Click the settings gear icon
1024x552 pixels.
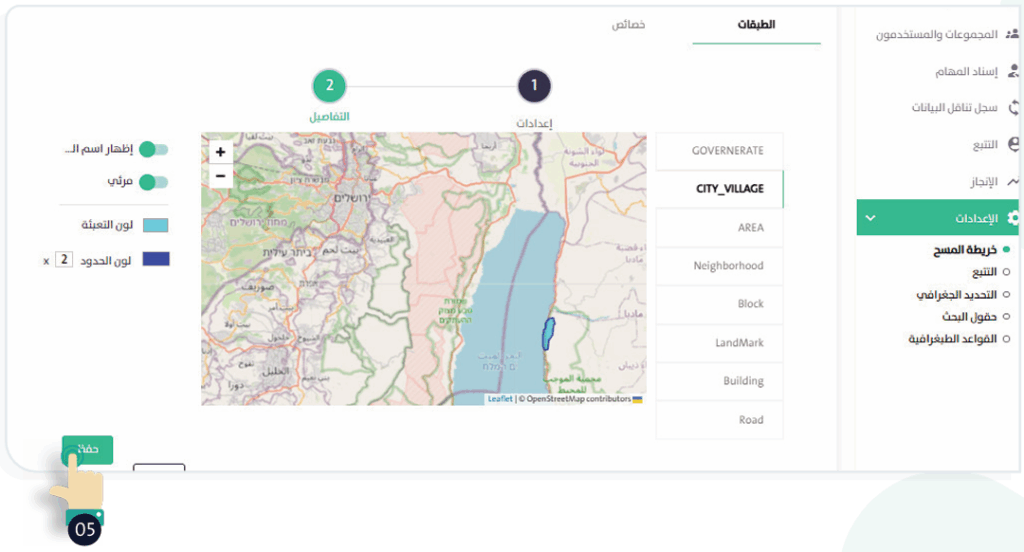click(1013, 218)
